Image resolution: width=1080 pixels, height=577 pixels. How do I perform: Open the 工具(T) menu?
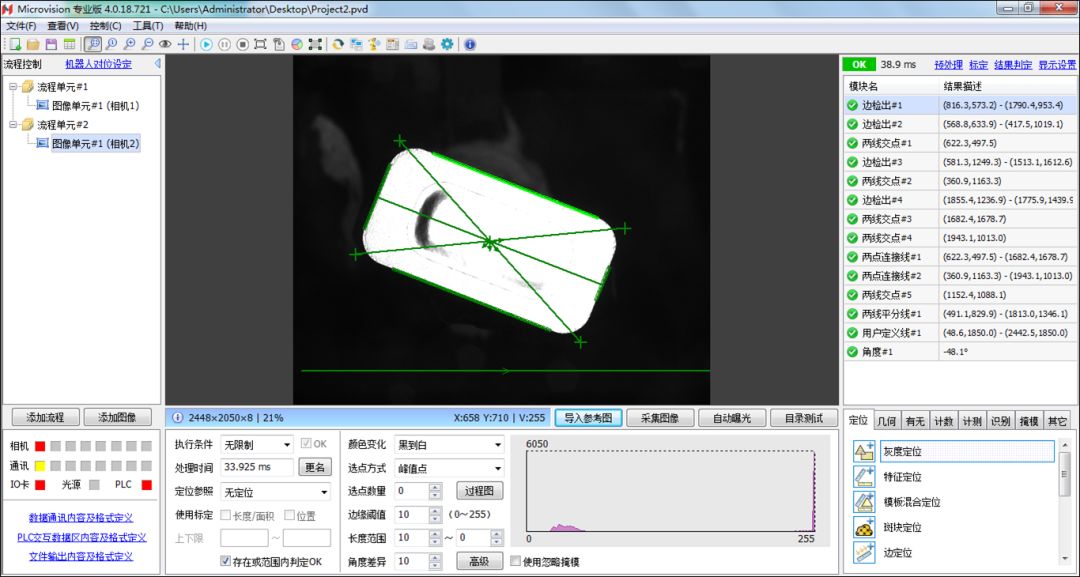point(147,25)
